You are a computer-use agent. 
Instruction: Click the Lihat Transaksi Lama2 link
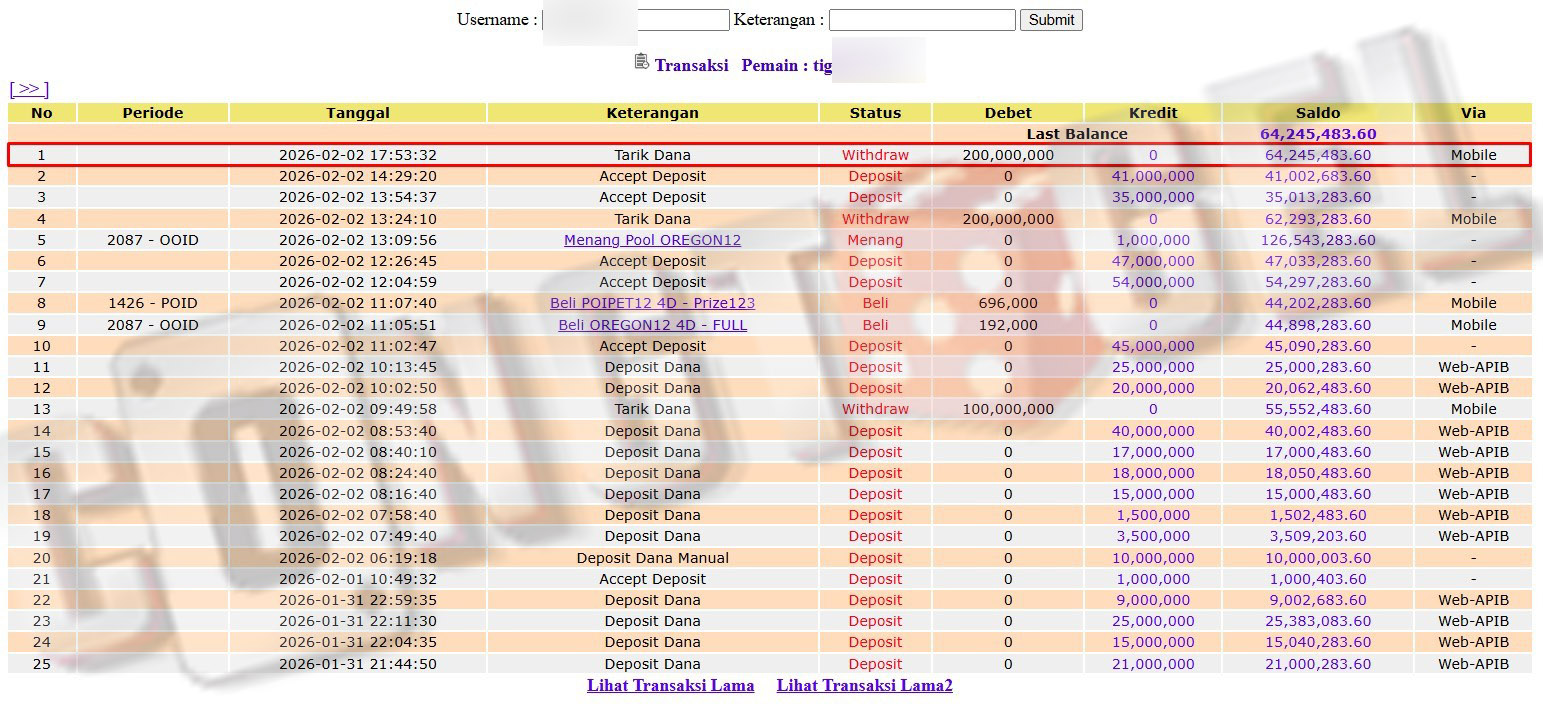tap(864, 685)
